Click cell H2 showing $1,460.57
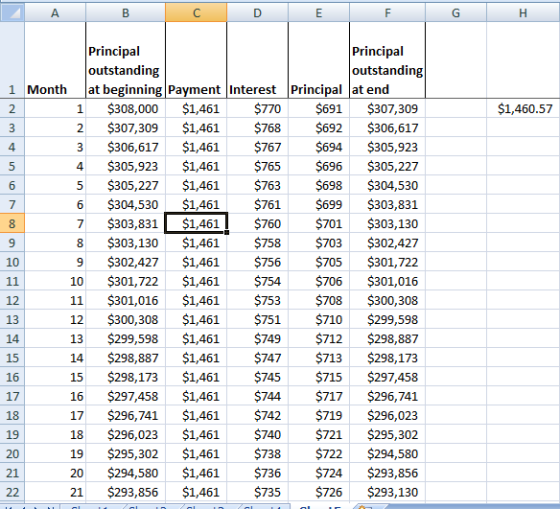This screenshot has width=560, height=509. click(x=523, y=109)
